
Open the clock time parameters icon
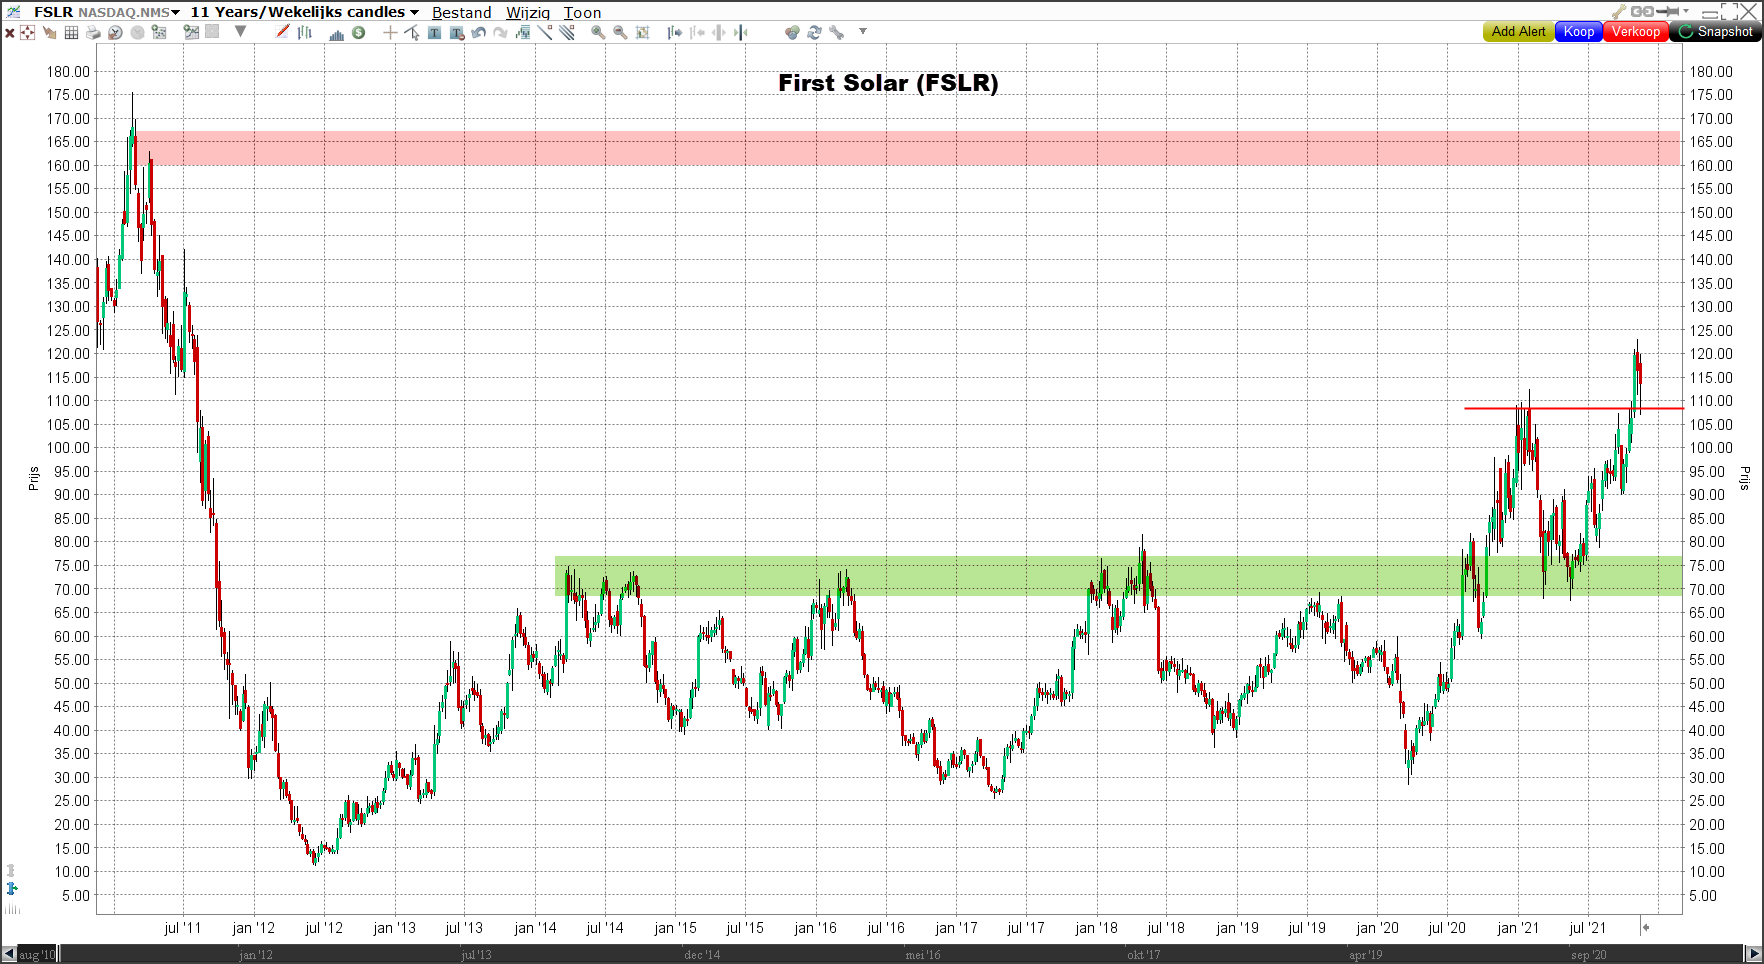point(115,32)
